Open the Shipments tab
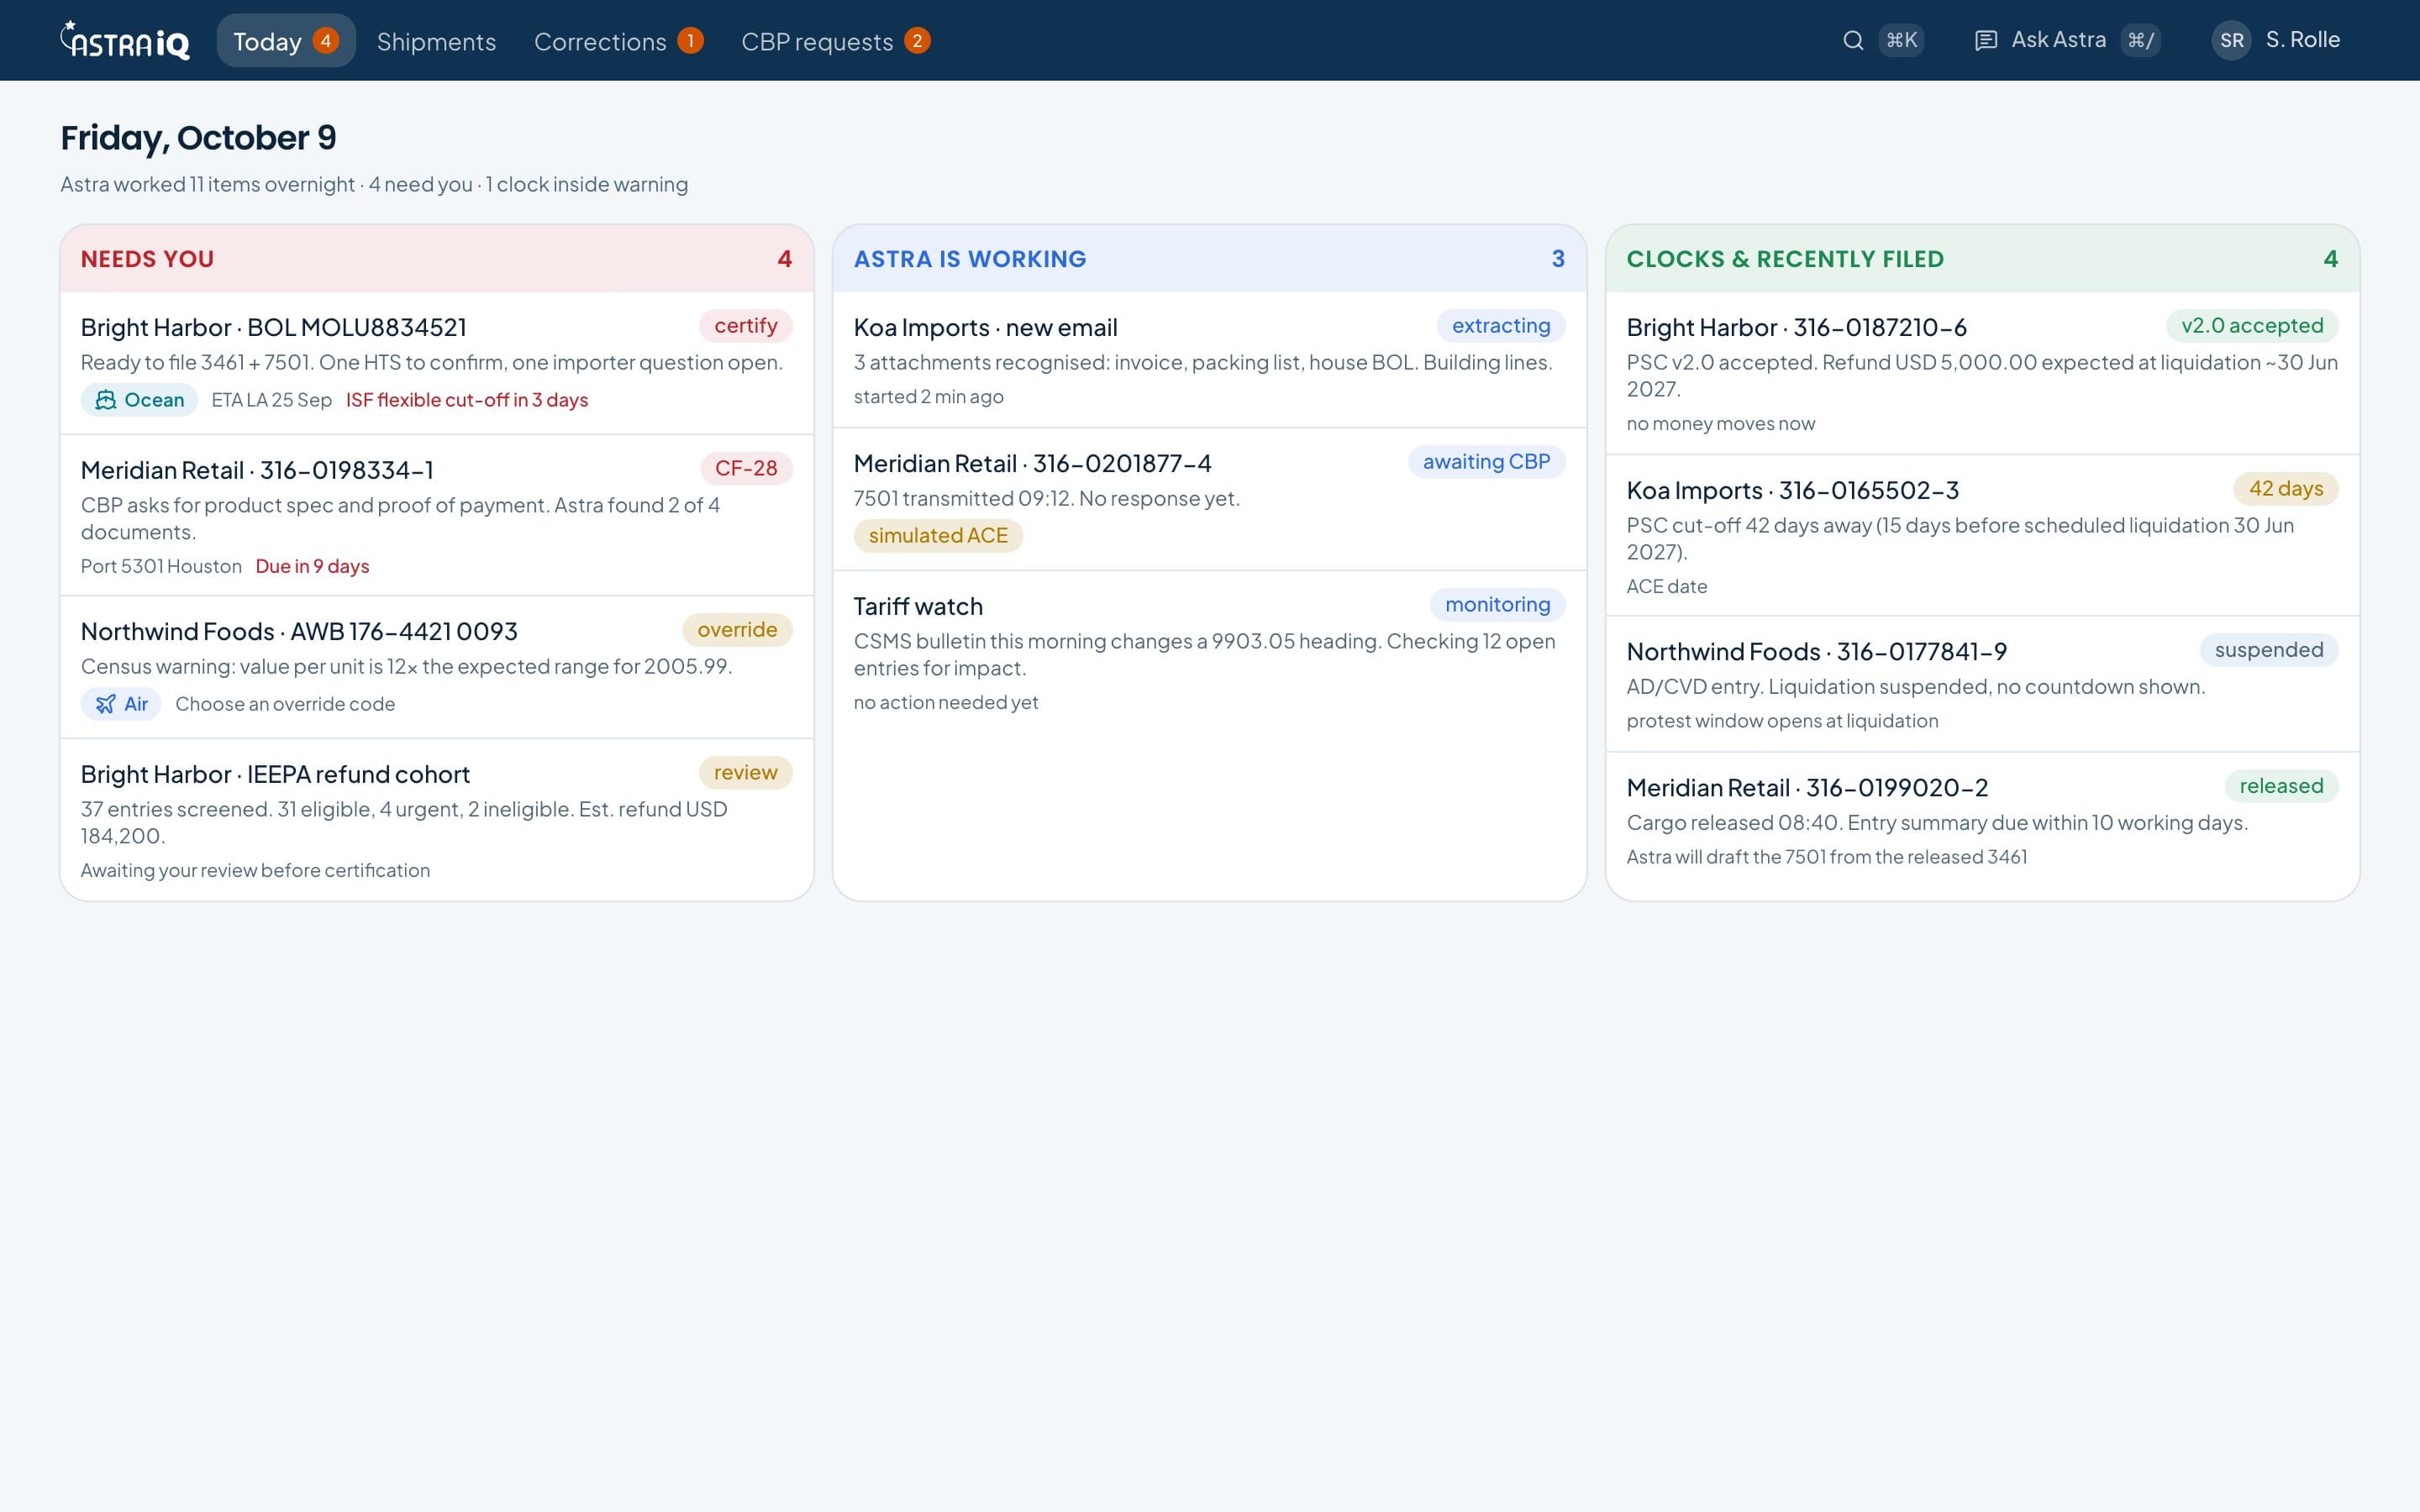The height and width of the screenshot is (1512, 2420). [x=436, y=41]
